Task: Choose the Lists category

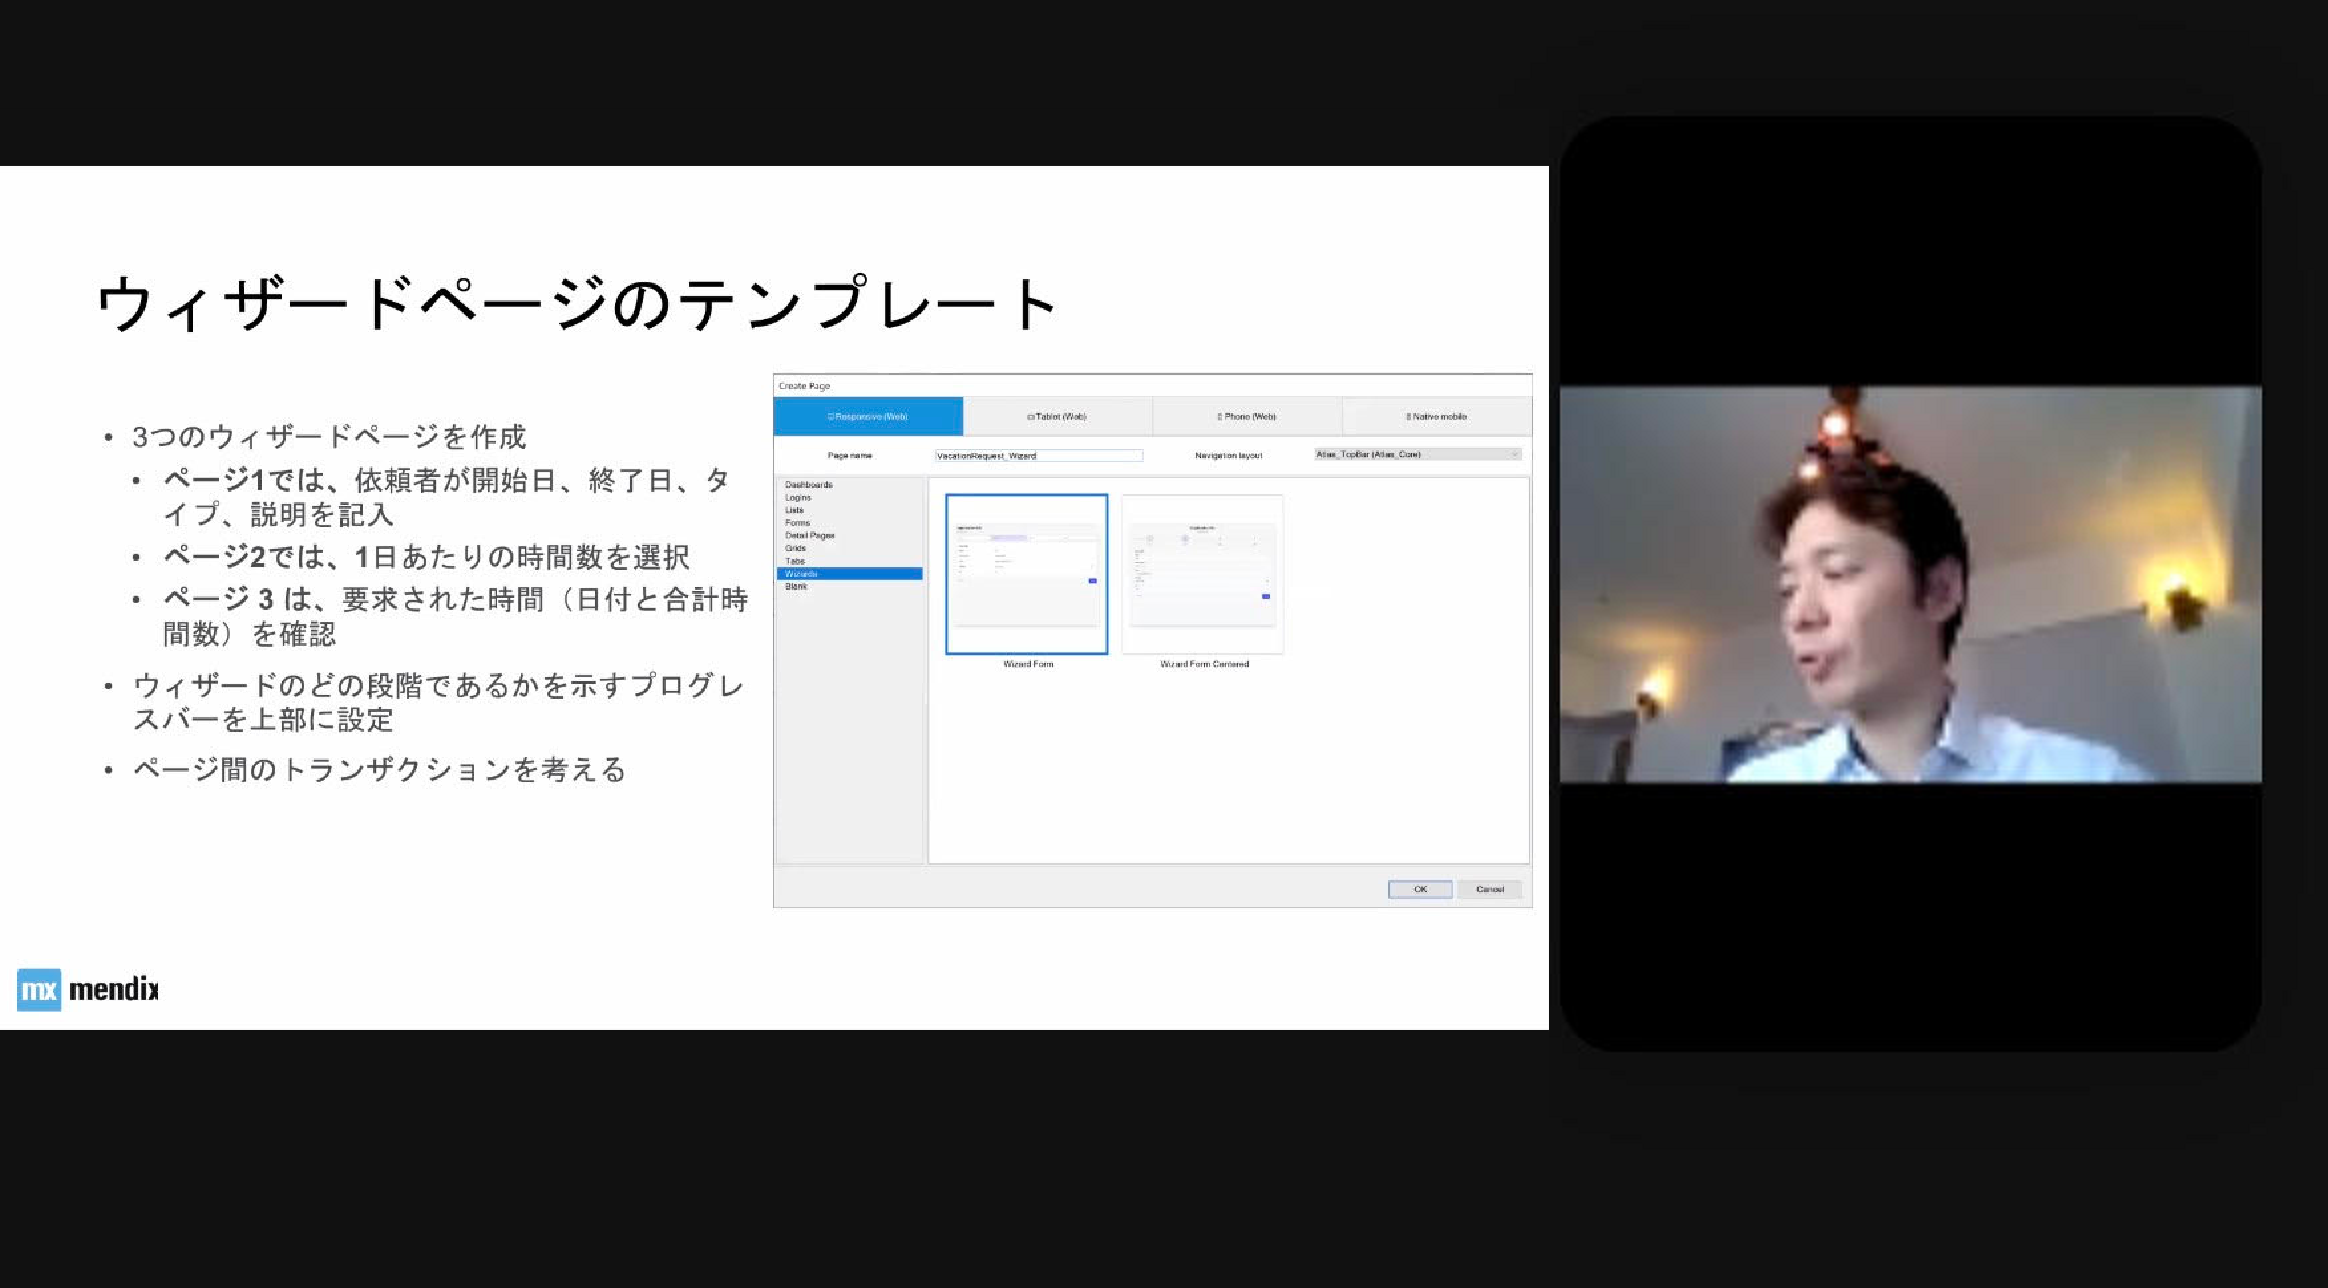Action: click(x=795, y=510)
